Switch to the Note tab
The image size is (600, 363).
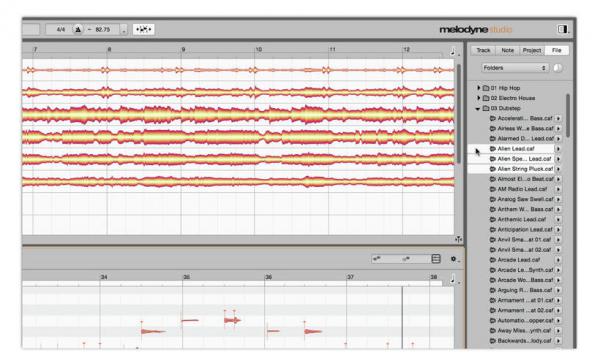click(507, 50)
